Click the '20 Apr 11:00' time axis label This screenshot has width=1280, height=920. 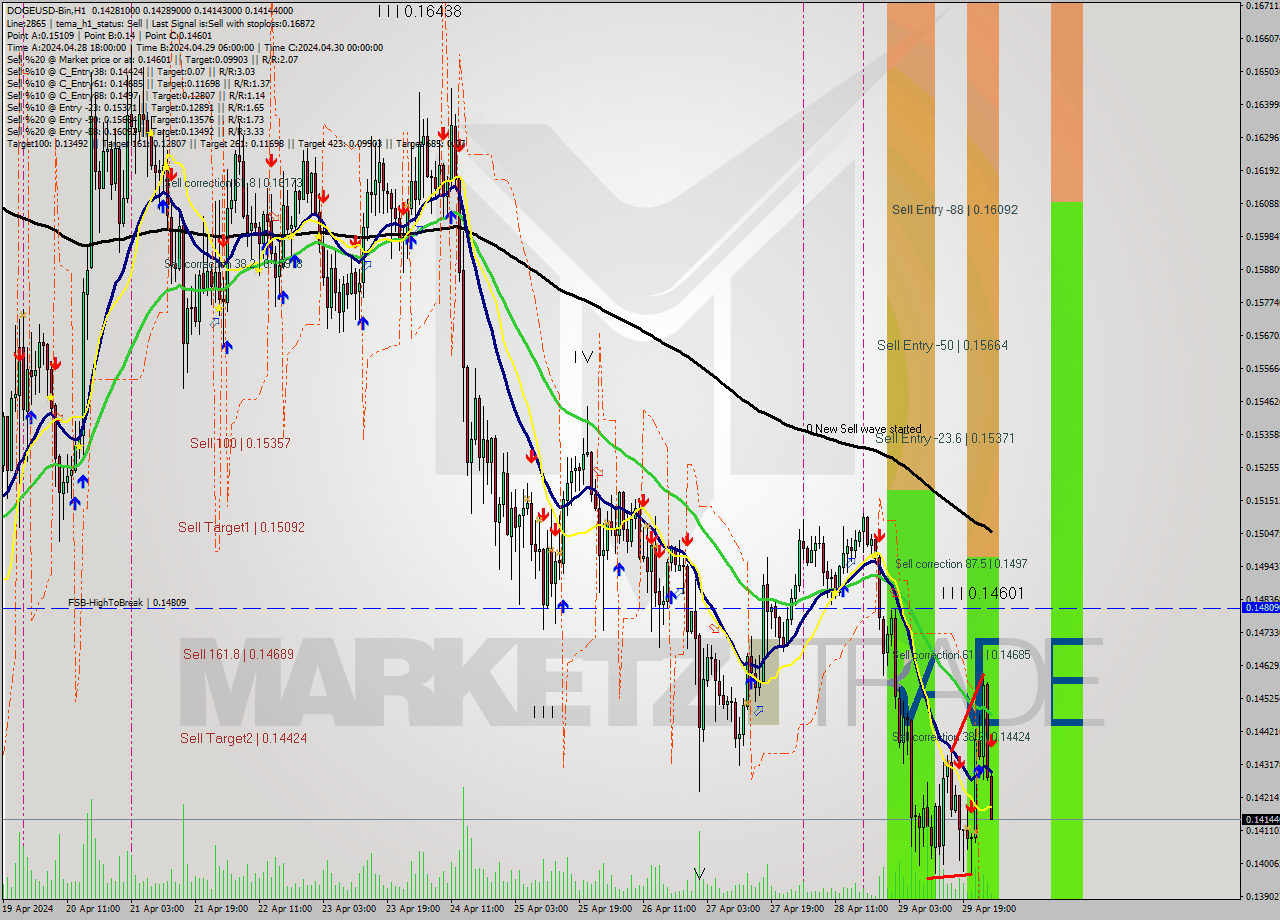point(92,910)
